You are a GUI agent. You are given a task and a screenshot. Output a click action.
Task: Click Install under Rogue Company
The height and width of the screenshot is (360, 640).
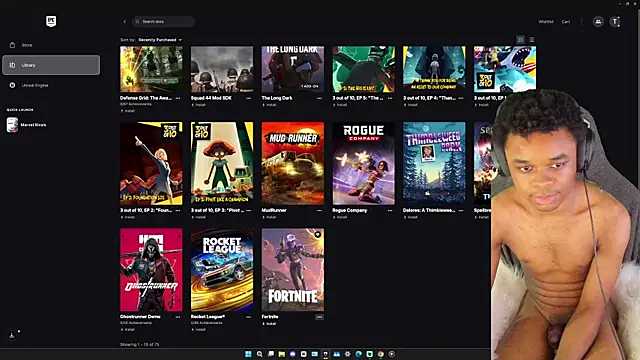point(340,217)
